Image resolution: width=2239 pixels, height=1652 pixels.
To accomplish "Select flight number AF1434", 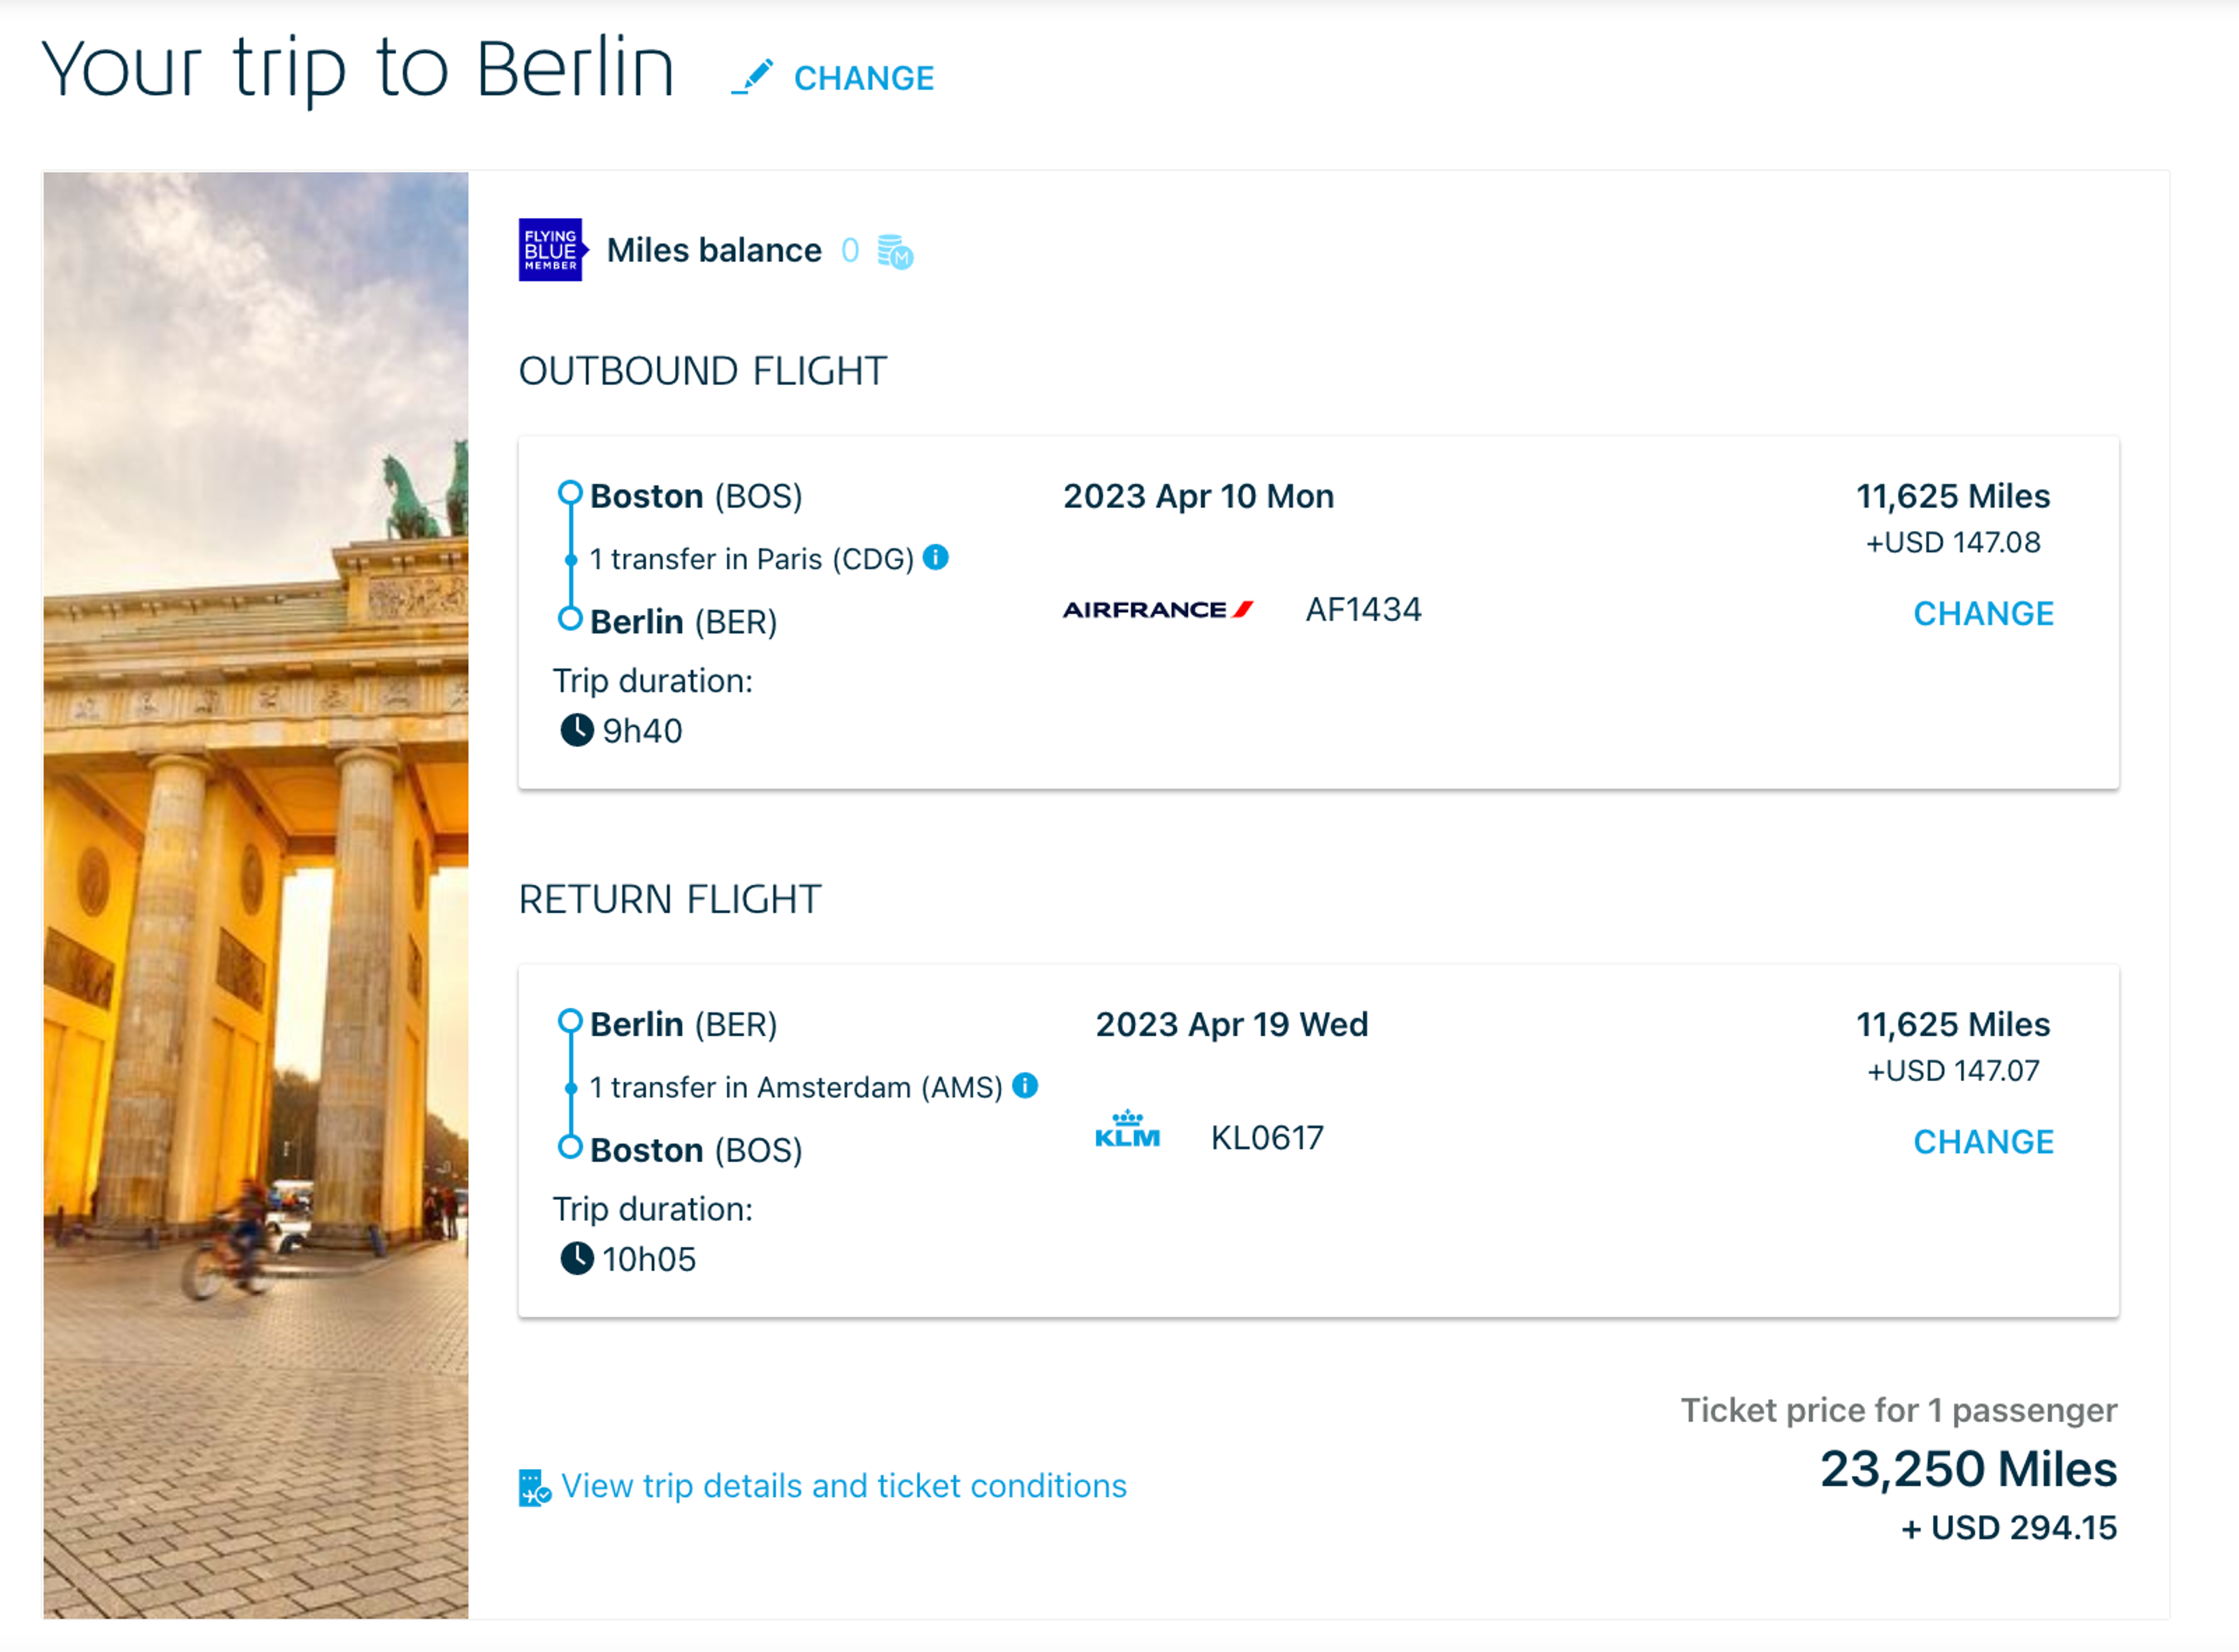I will [x=1363, y=609].
